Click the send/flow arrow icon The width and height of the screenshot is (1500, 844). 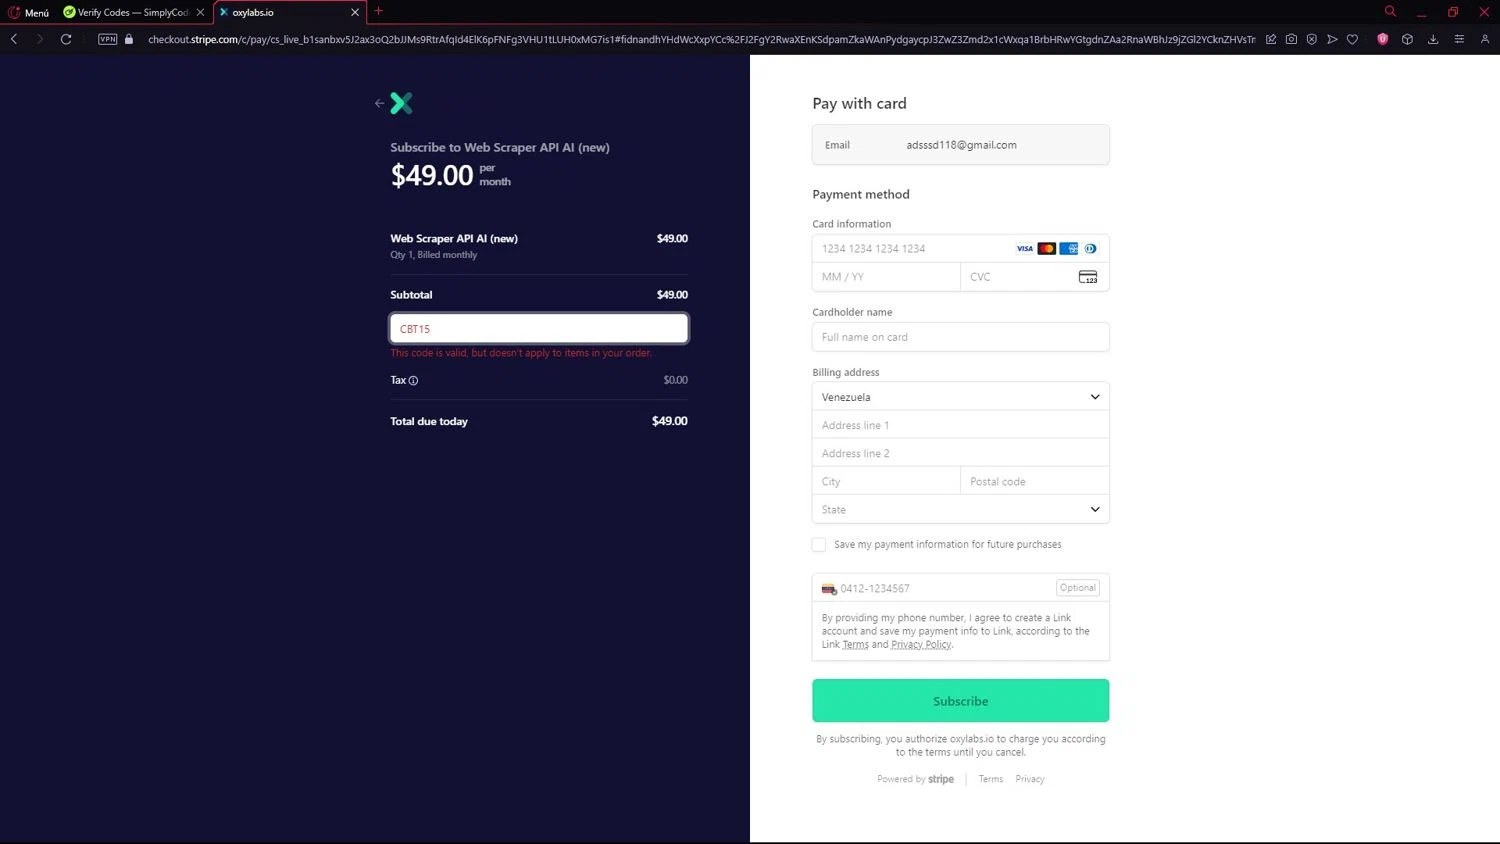pos(1332,39)
